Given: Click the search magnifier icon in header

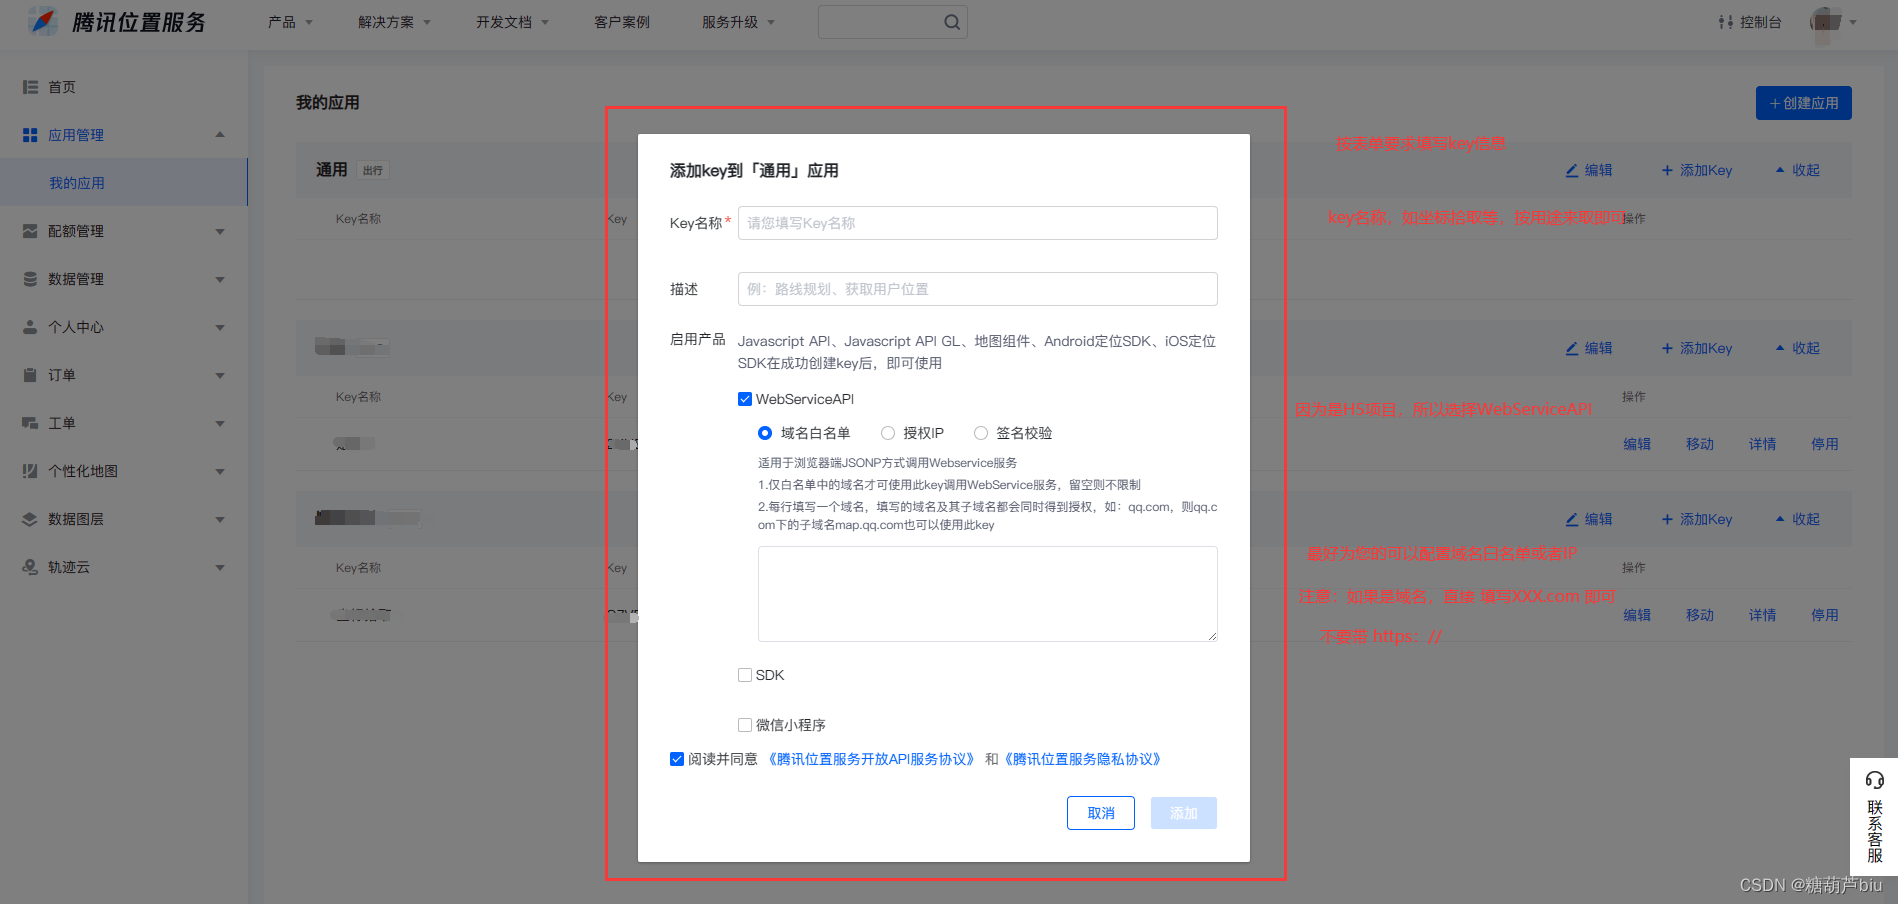Looking at the screenshot, I should tap(952, 22).
